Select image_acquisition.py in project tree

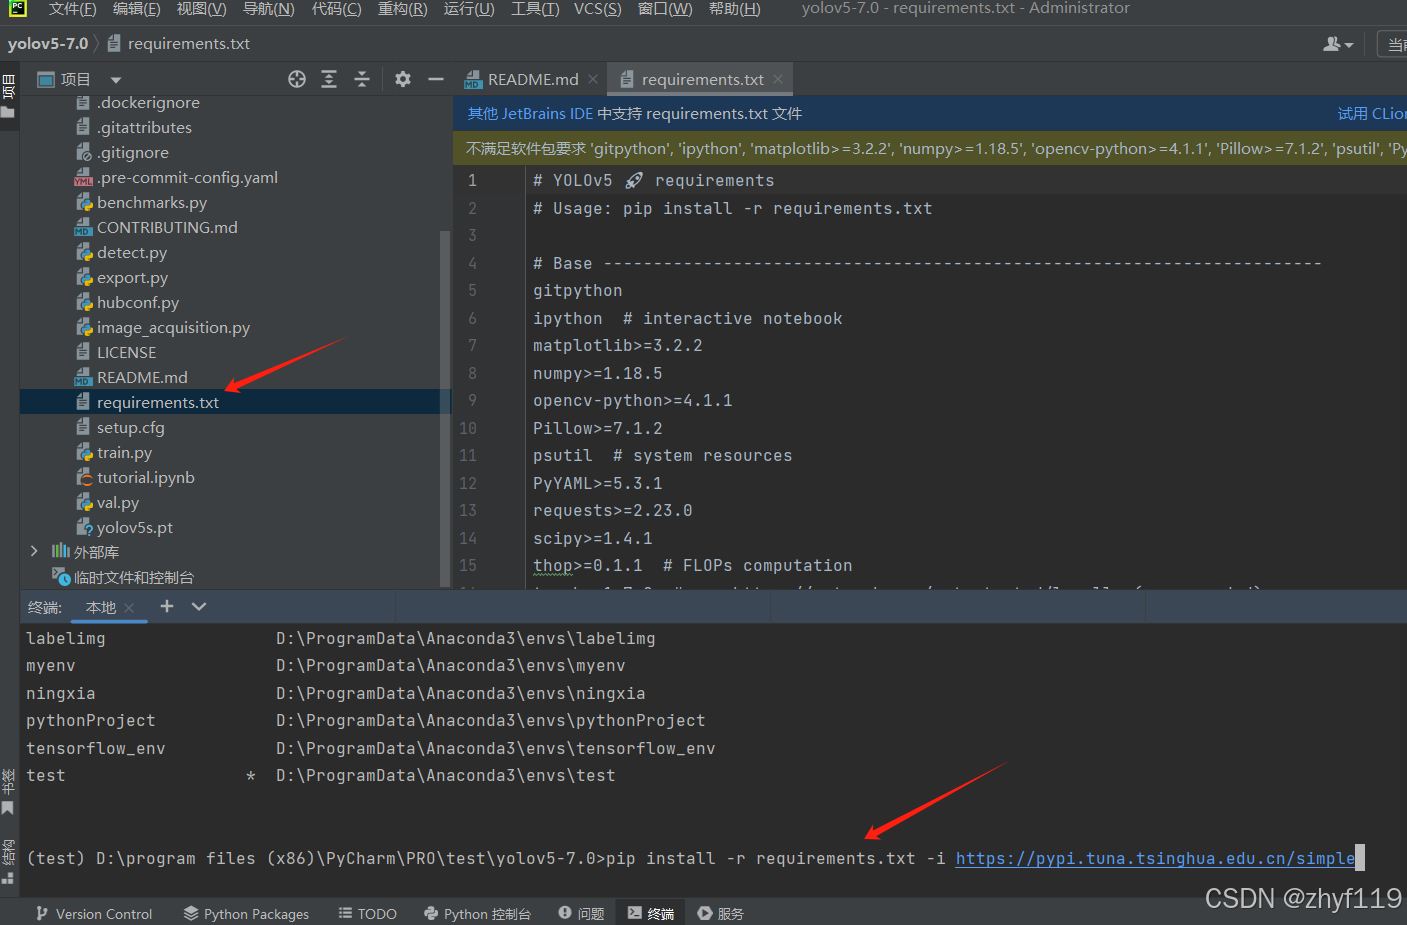(173, 327)
